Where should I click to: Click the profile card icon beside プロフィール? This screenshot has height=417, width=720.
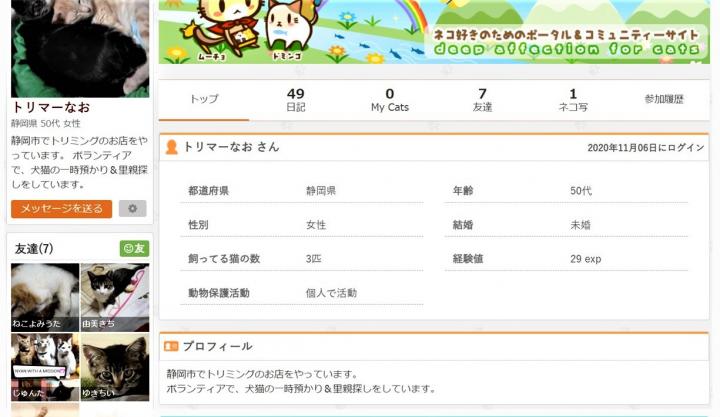click(x=171, y=346)
